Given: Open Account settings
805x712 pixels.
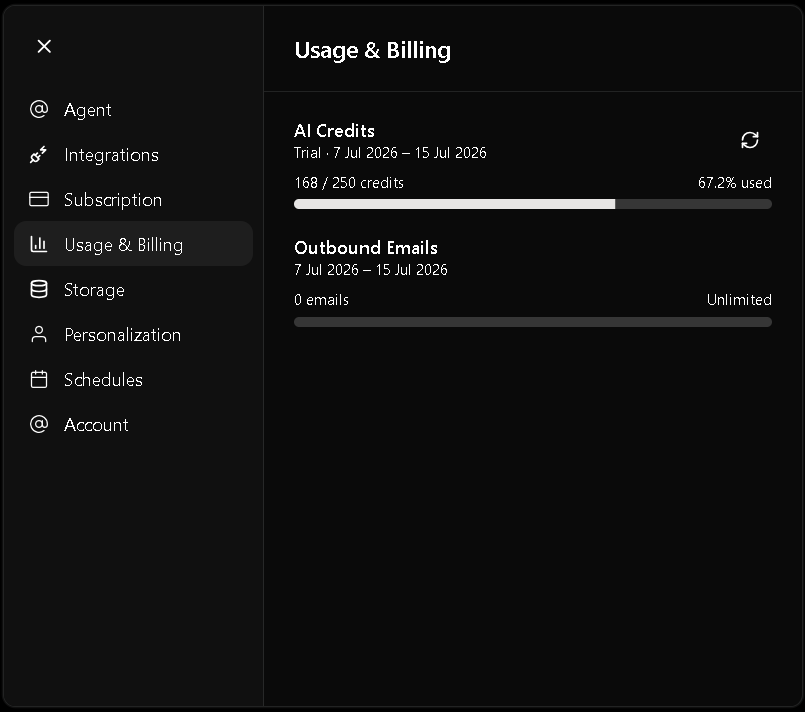Looking at the screenshot, I should (x=133, y=425).
